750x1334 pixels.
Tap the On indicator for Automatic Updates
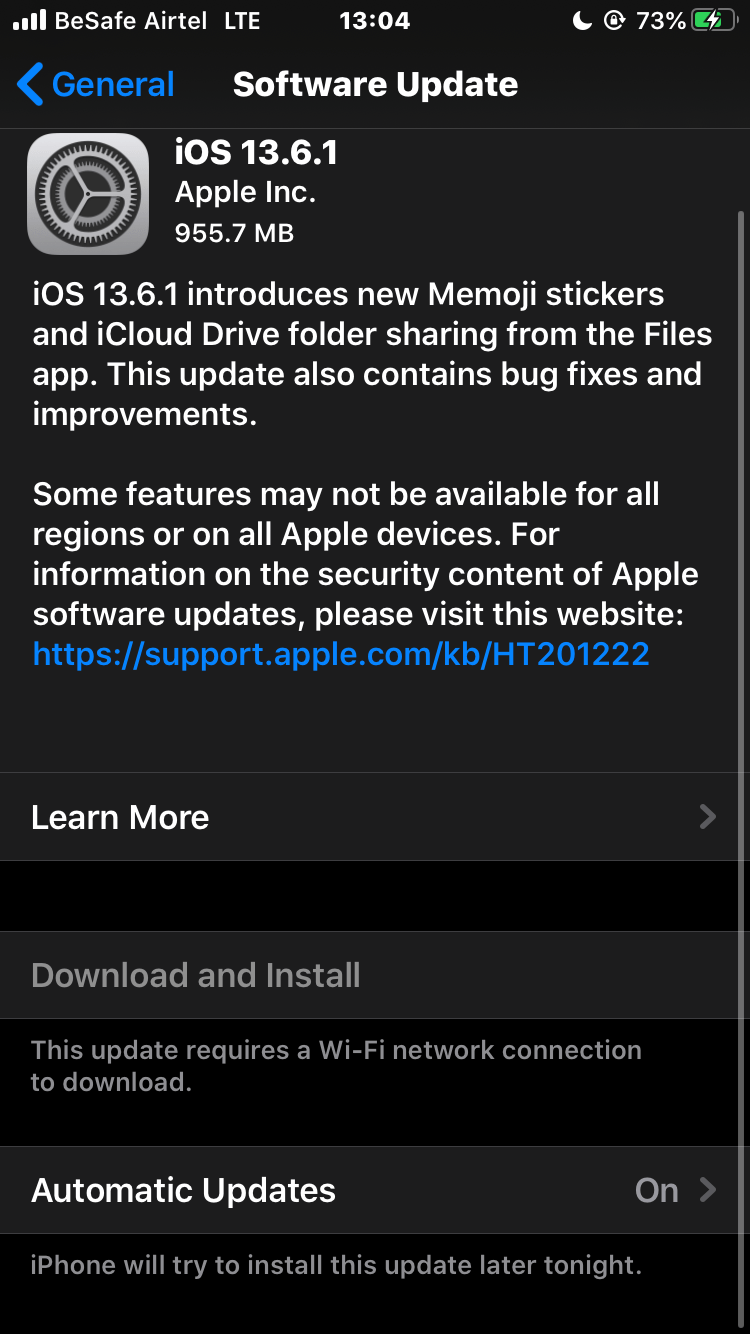656,1190
